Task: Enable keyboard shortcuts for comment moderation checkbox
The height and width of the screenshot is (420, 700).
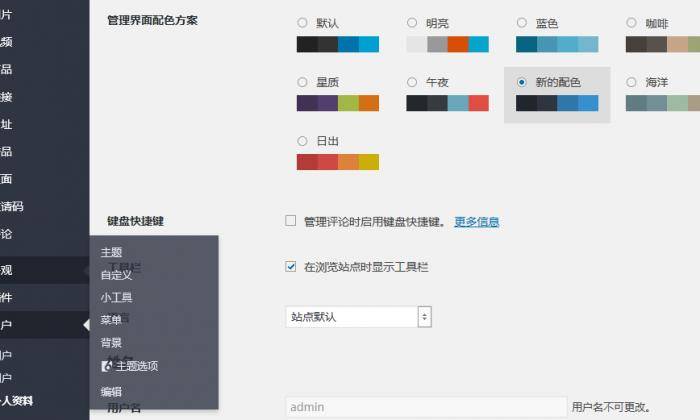Action: pyautogui.click(x=291, y=221)
